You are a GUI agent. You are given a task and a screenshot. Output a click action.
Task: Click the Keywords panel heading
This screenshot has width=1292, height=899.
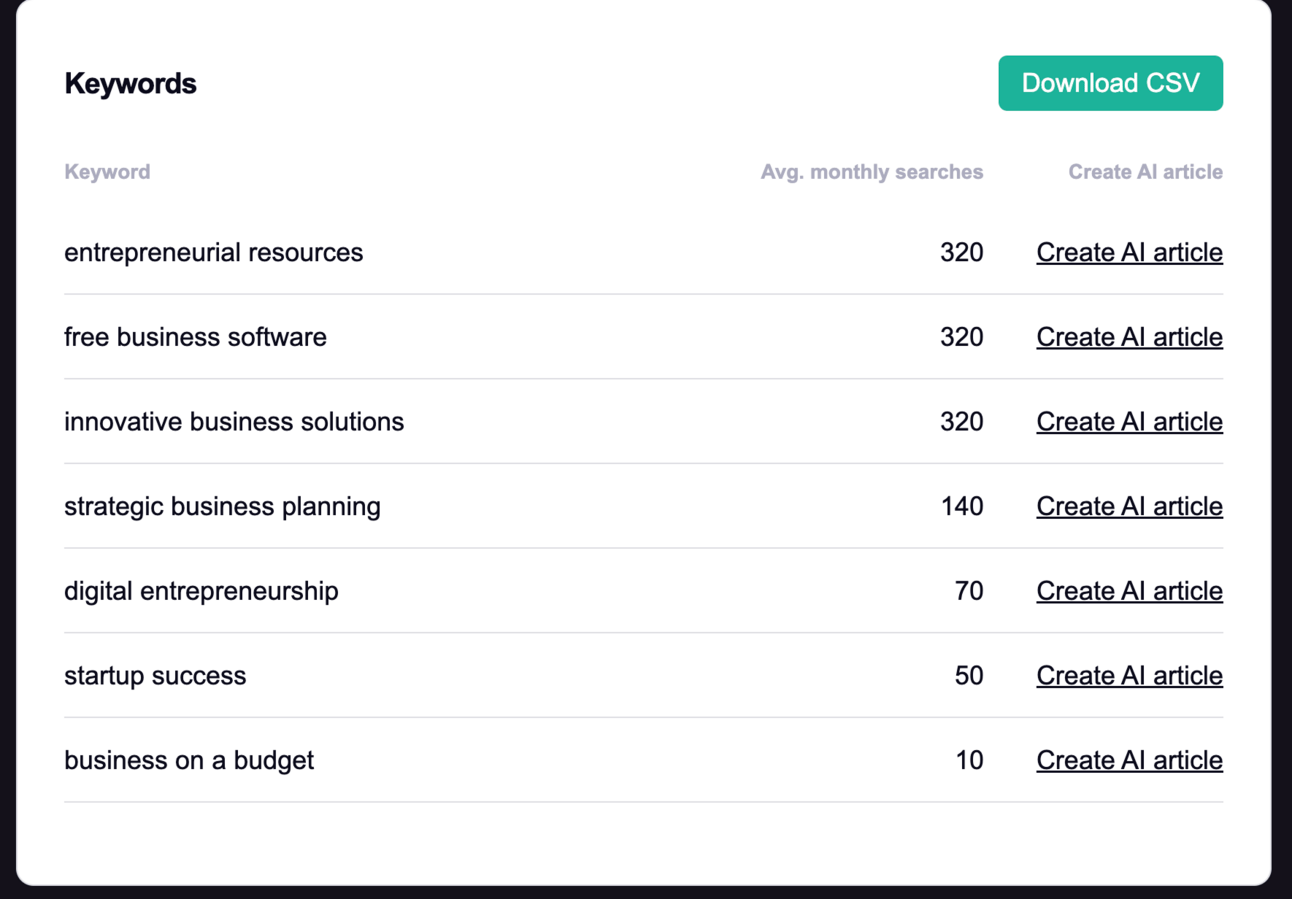tap(130, 84)
